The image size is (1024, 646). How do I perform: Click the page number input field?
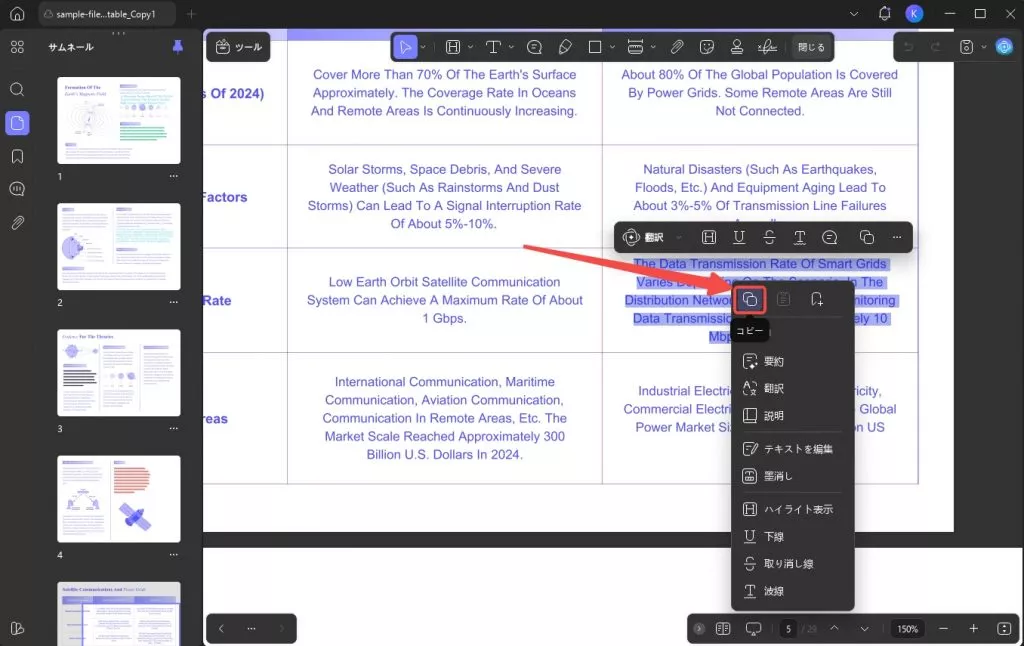pos(788,629)
